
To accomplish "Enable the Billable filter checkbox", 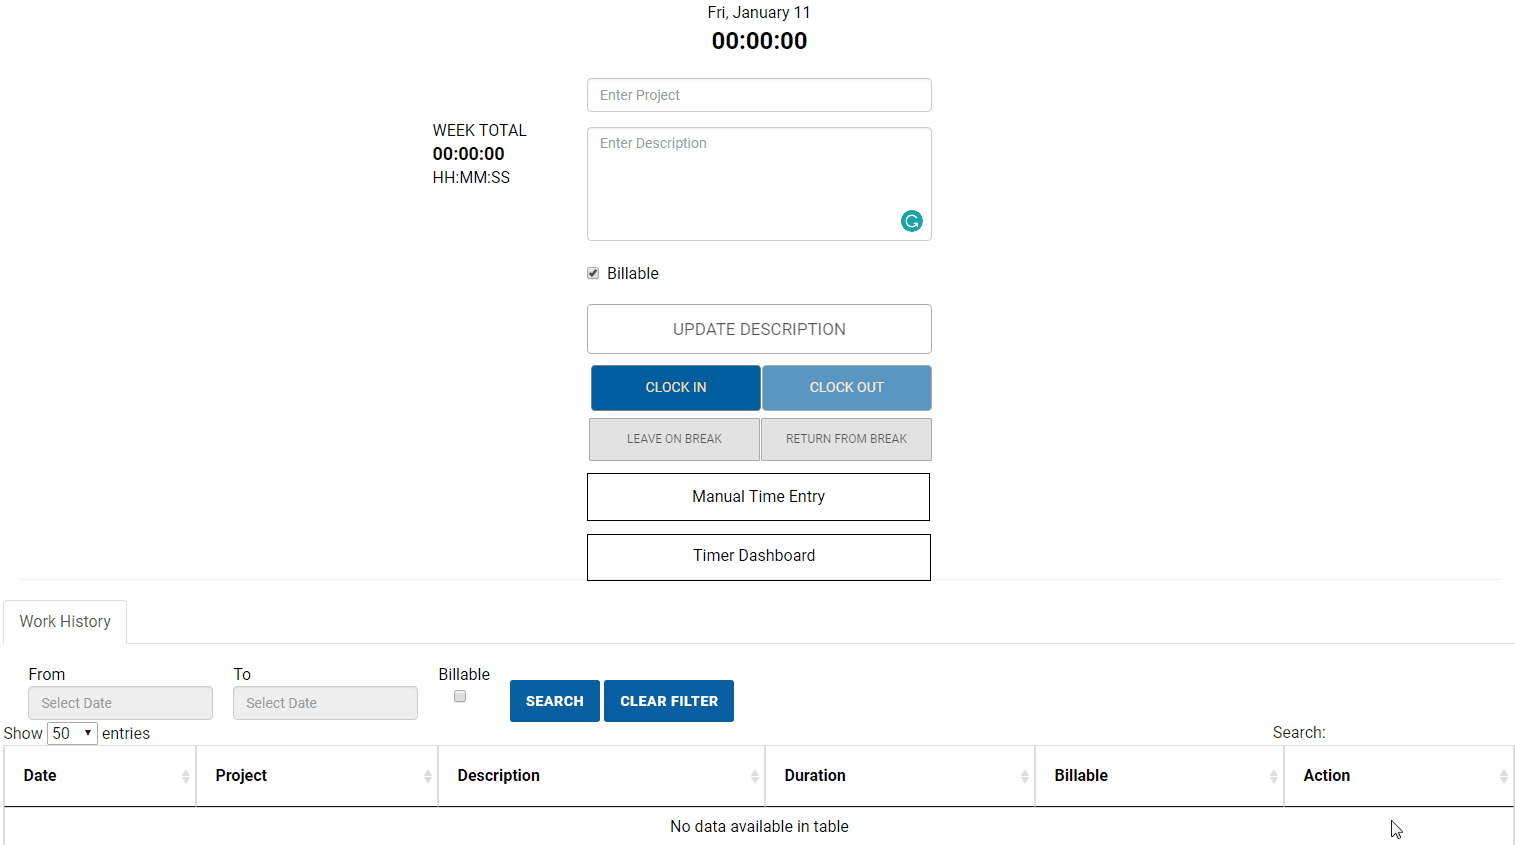I will [460, 696].
